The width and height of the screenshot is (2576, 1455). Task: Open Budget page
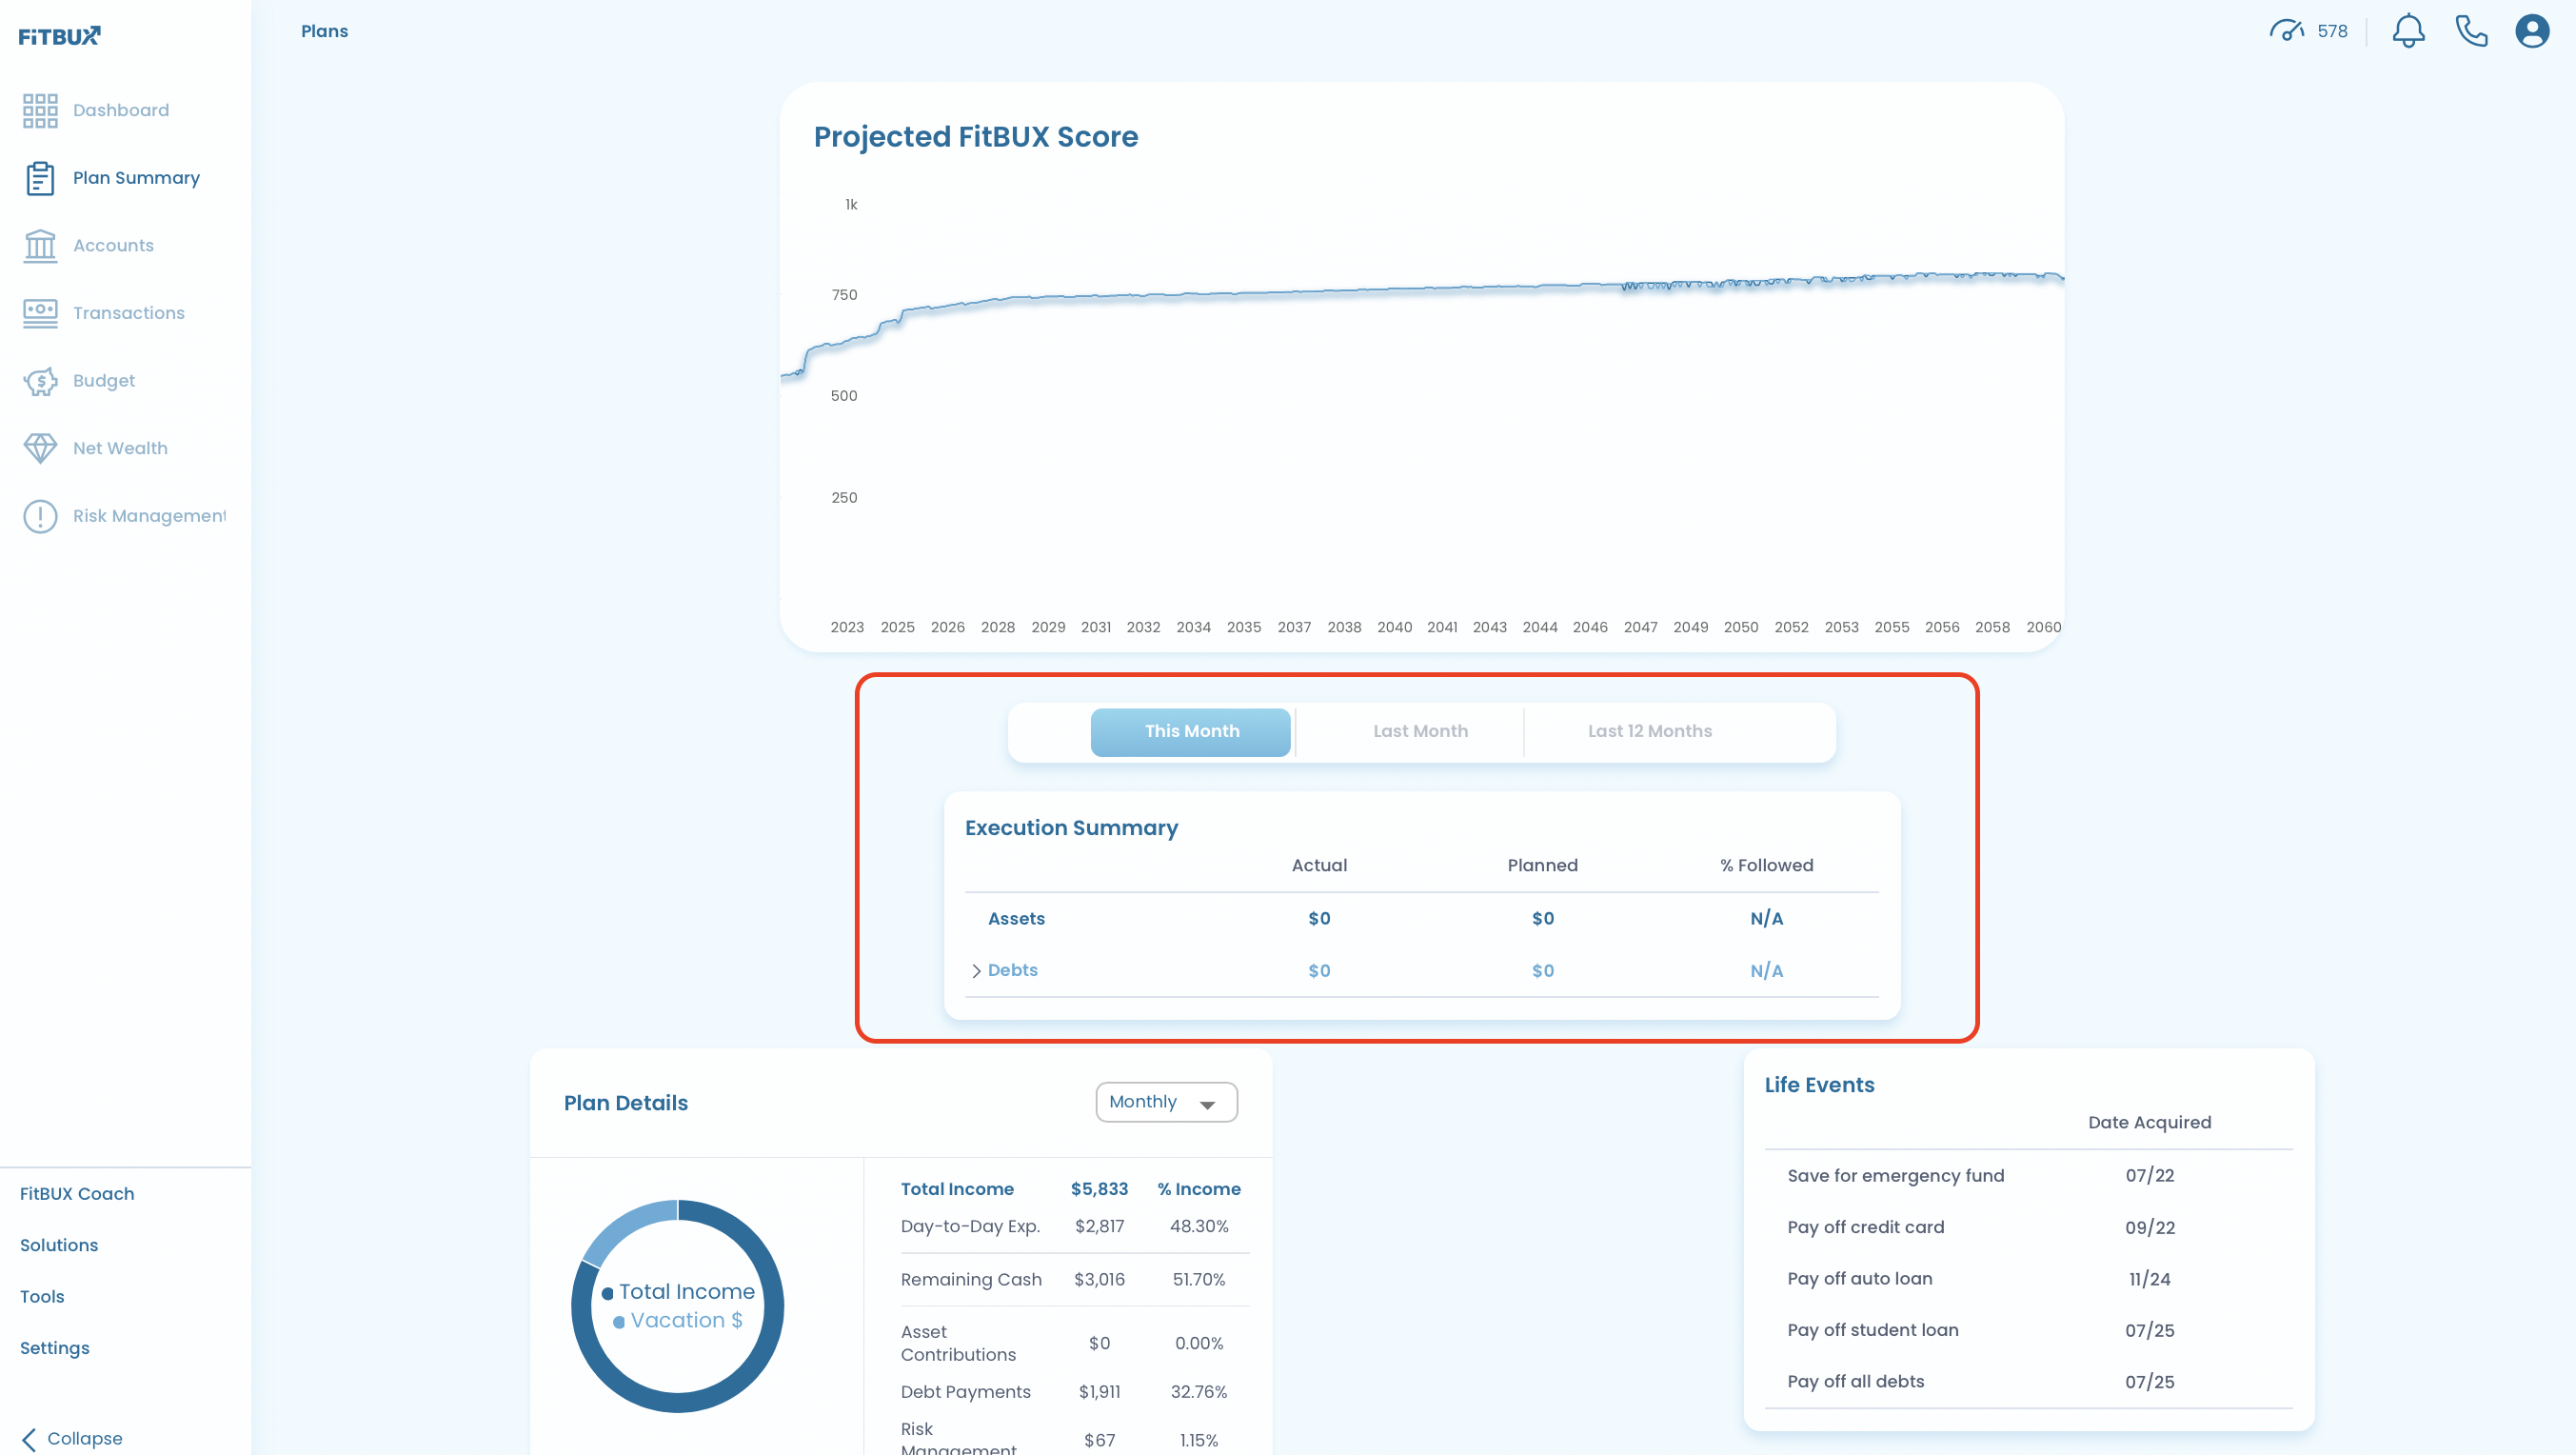[104, 381]
